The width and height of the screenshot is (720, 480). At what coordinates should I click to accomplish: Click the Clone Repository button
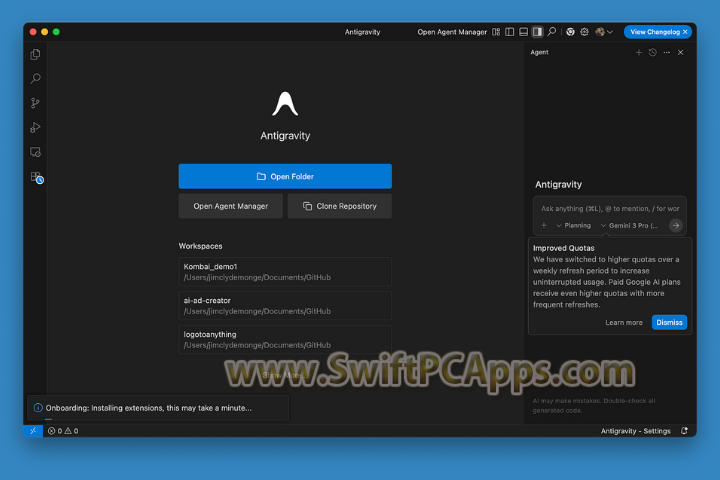(340, 206)
